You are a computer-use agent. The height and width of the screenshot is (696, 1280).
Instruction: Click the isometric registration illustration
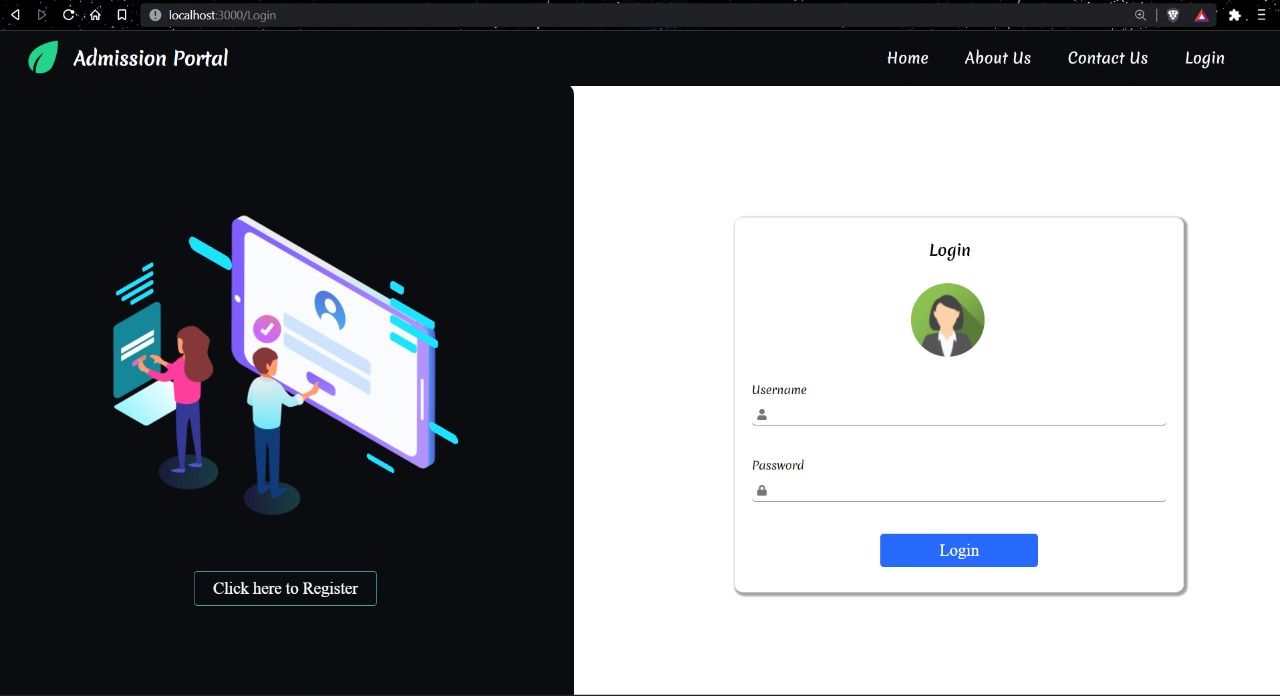click(286, 365)
